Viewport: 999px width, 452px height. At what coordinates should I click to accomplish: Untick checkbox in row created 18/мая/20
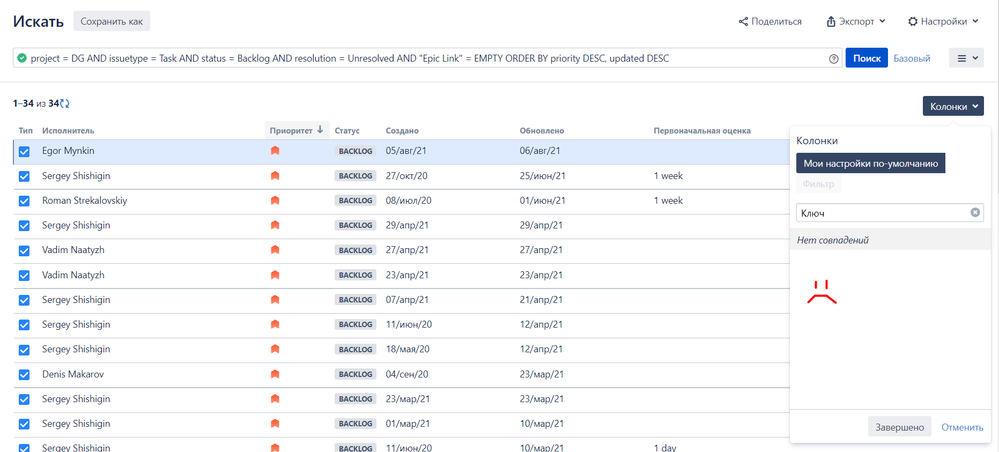click(x=24, y=350)
